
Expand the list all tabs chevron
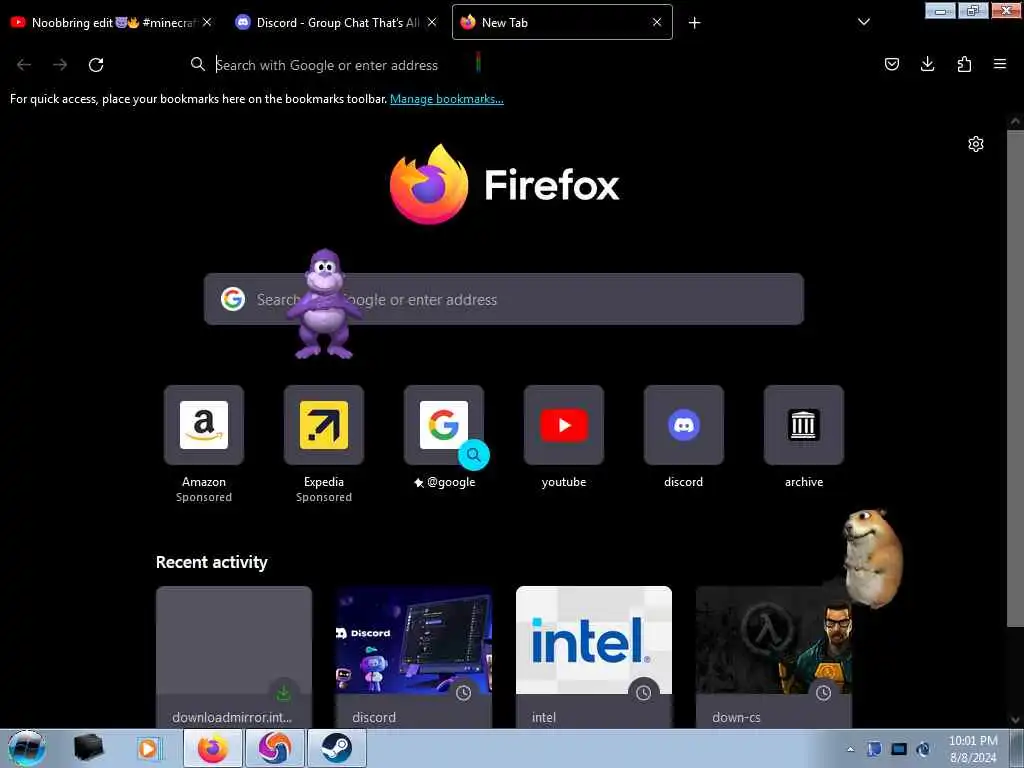pos(863,22)
